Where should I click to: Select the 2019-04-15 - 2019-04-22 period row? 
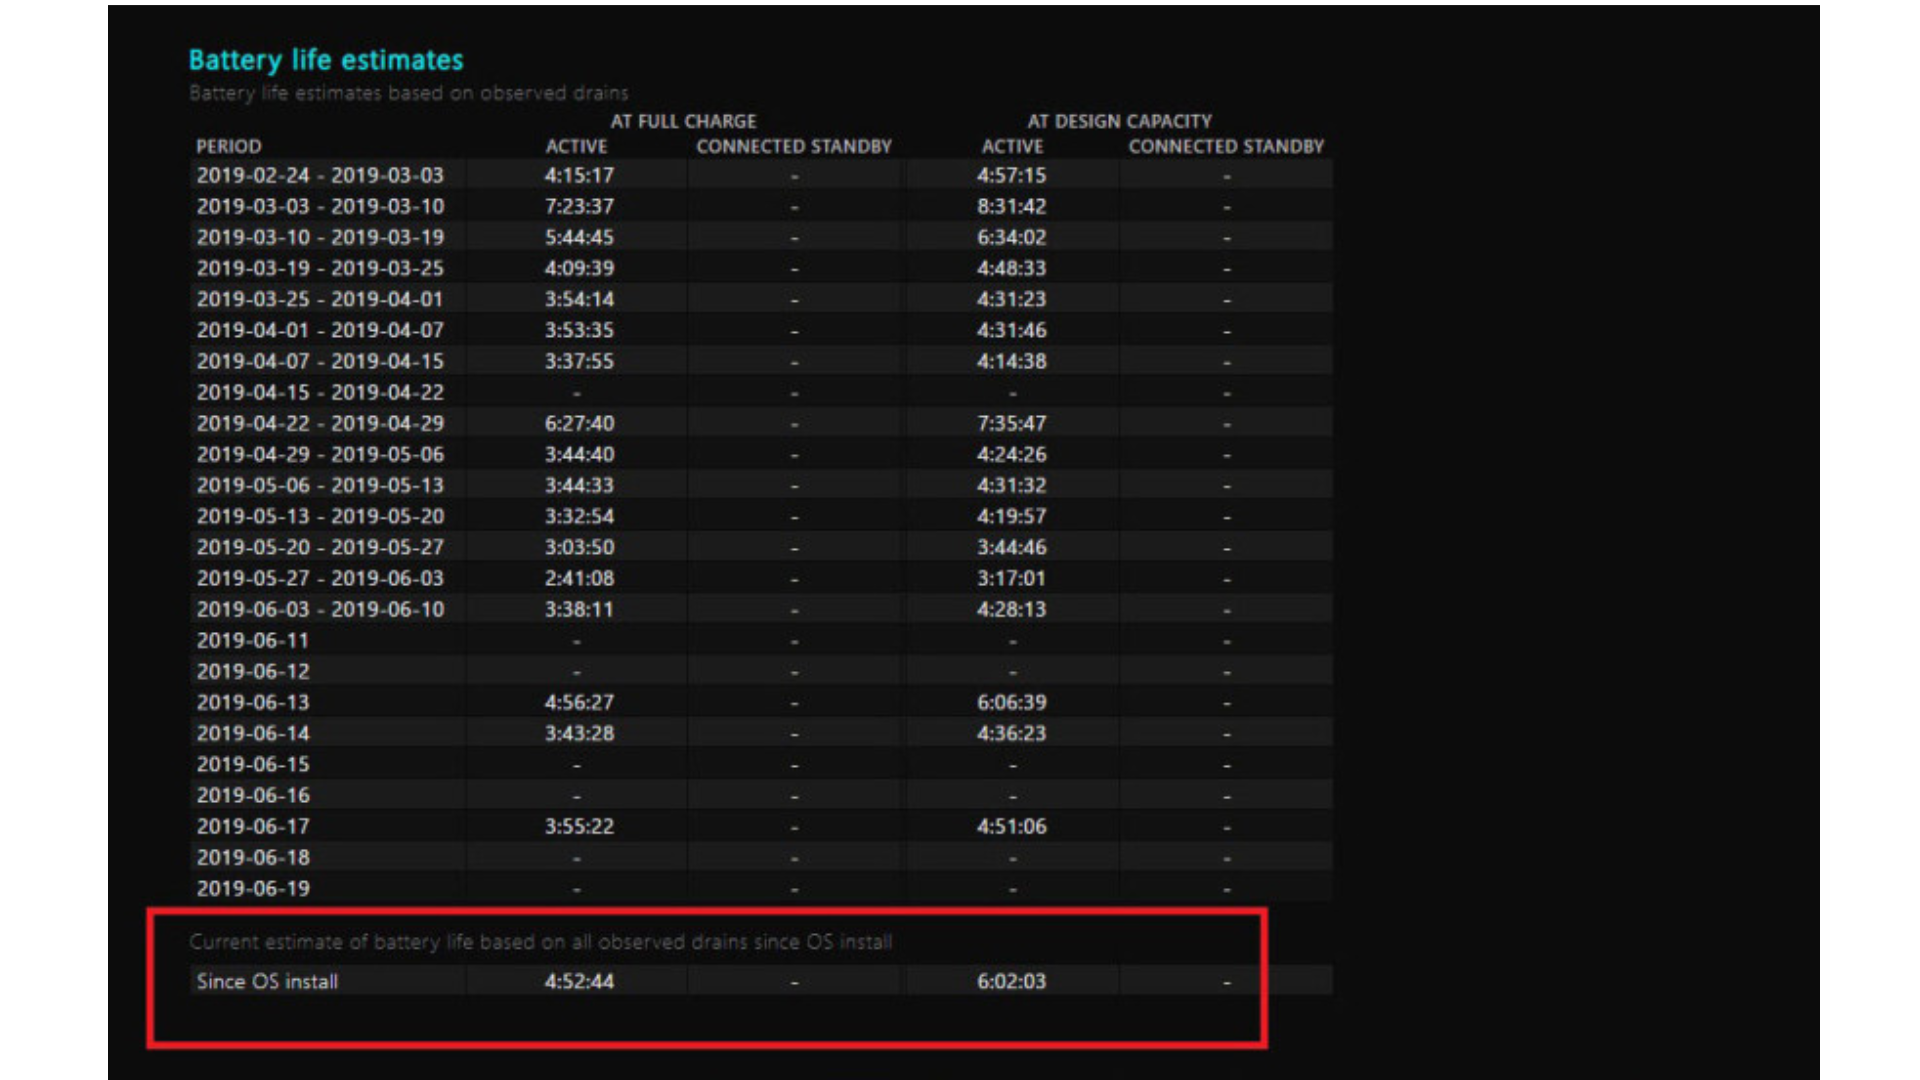tap(320, 392)
